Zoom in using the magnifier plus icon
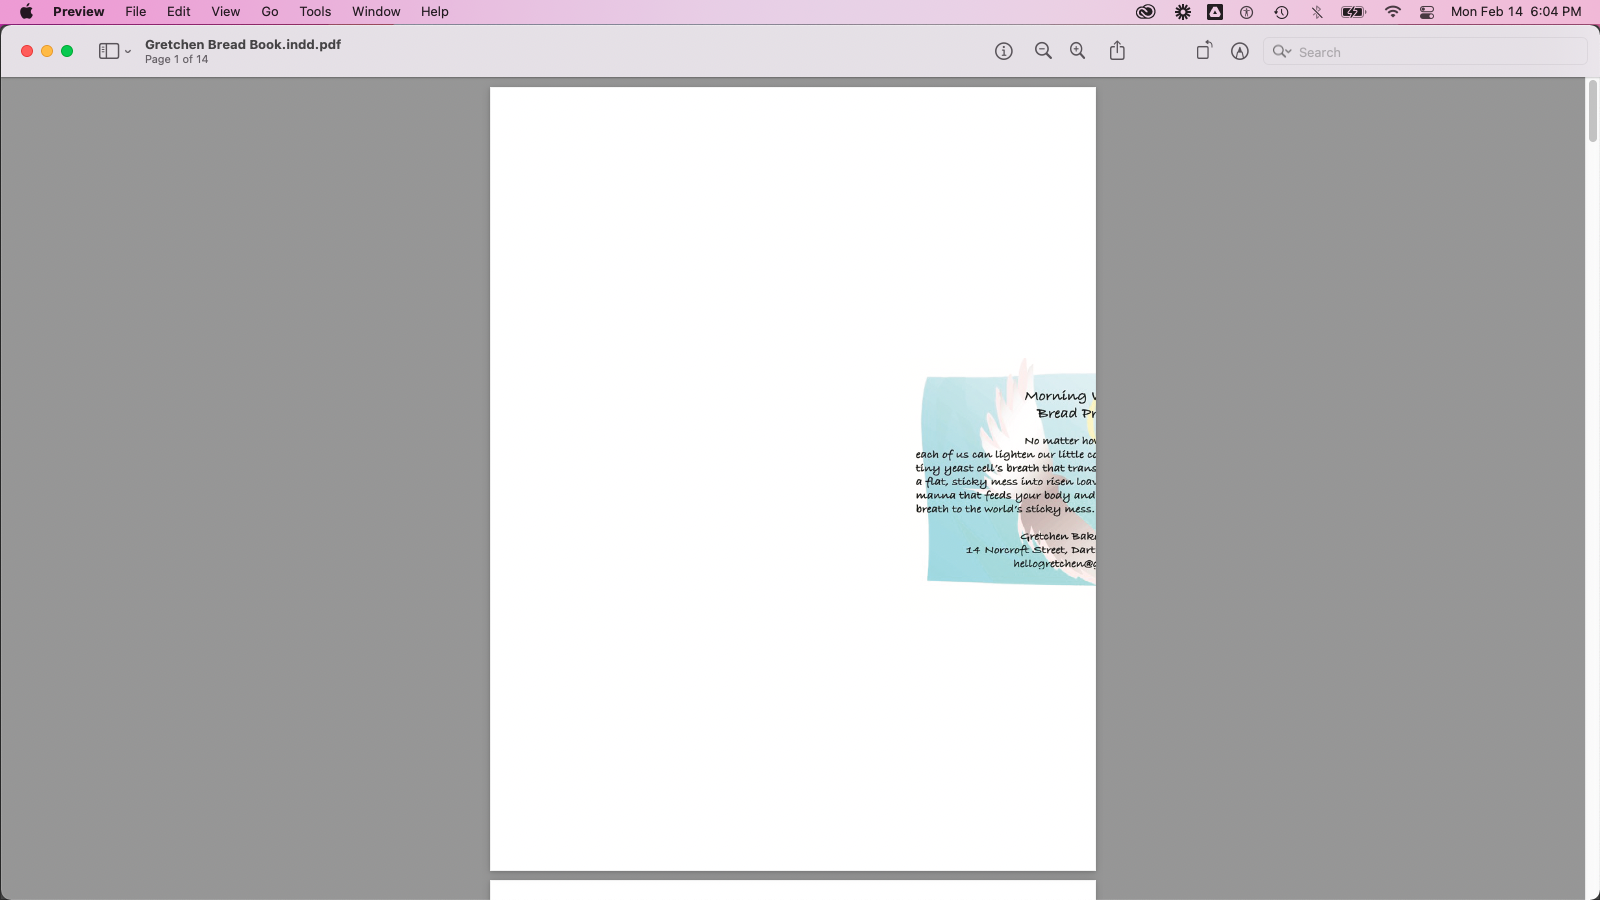Screen dimensions: 1600x900 pos(1077,50)
